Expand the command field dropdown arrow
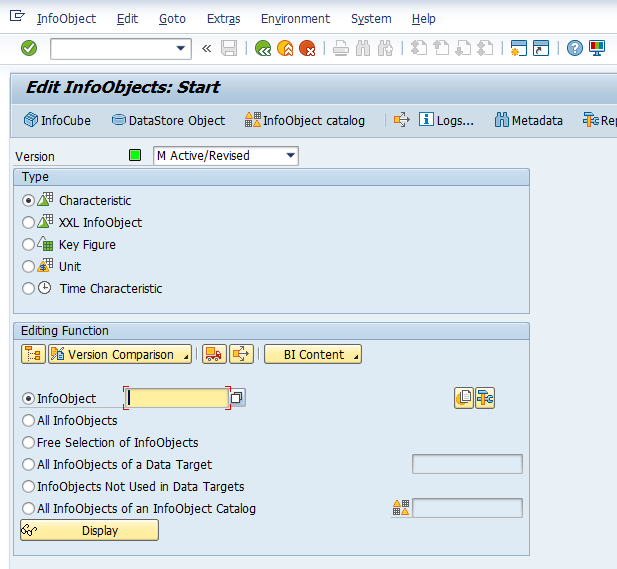 (181, 48)
